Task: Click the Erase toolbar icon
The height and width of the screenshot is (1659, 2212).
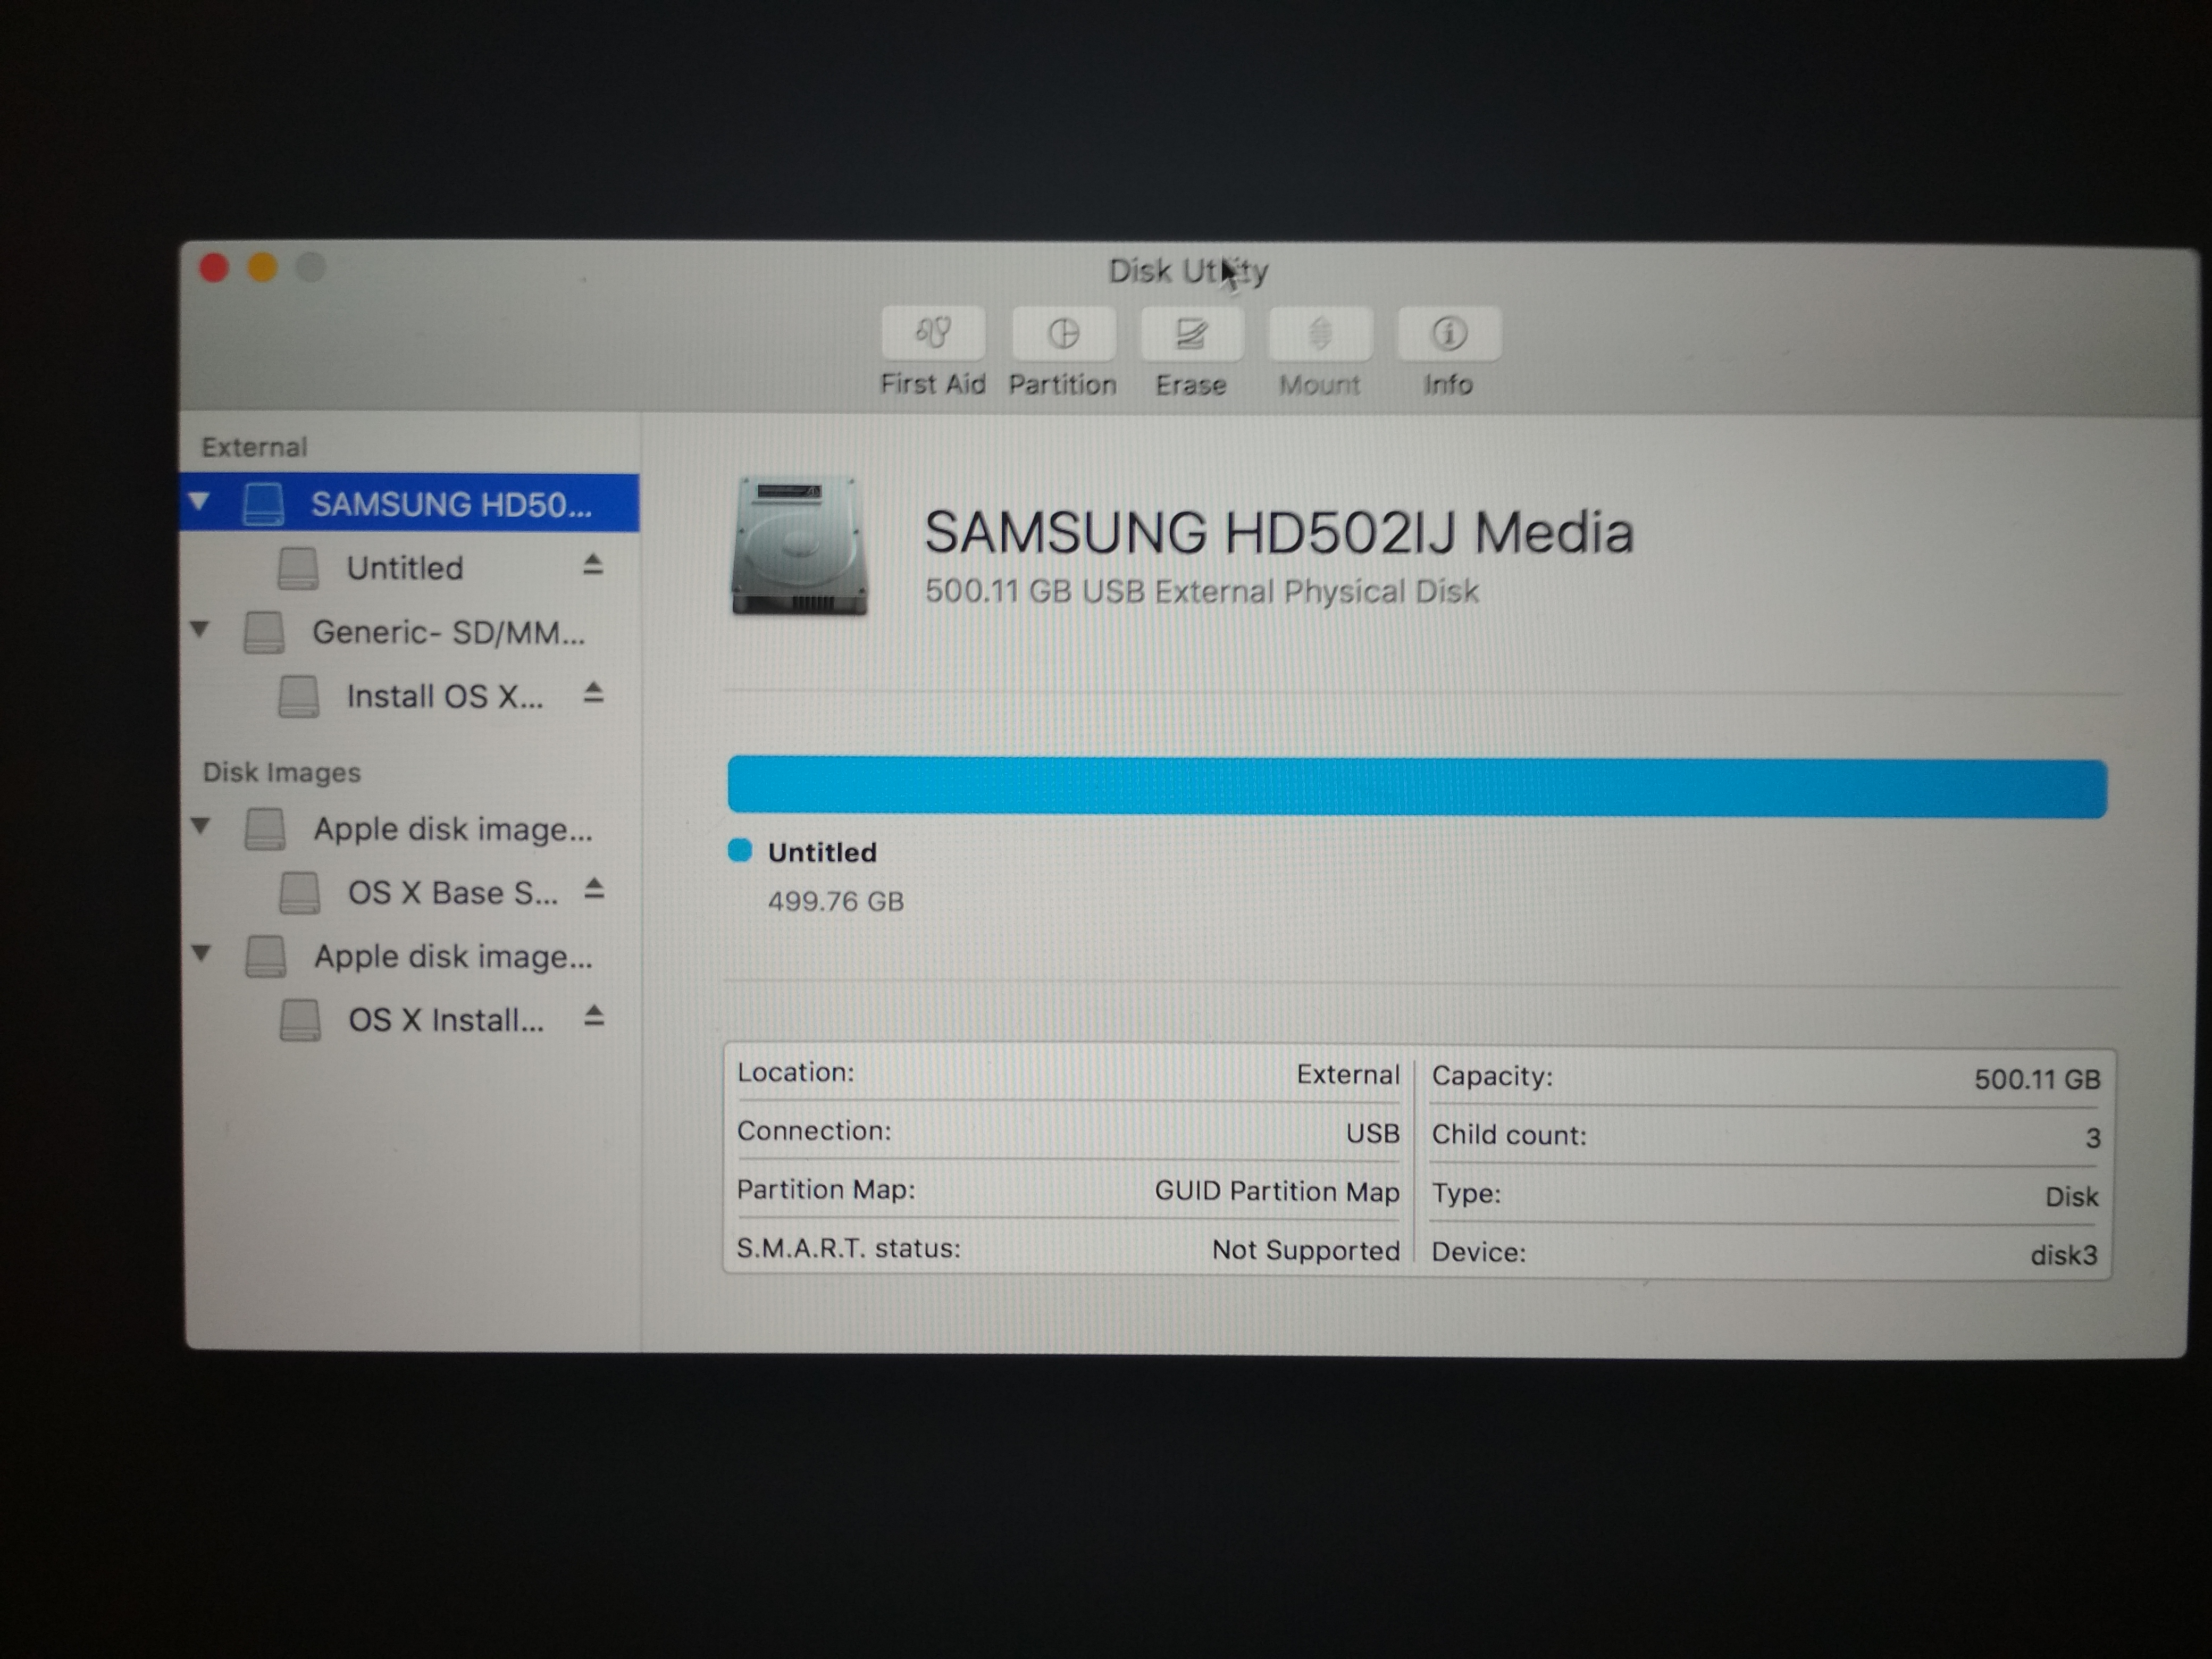Action: tap(1191, 333)
